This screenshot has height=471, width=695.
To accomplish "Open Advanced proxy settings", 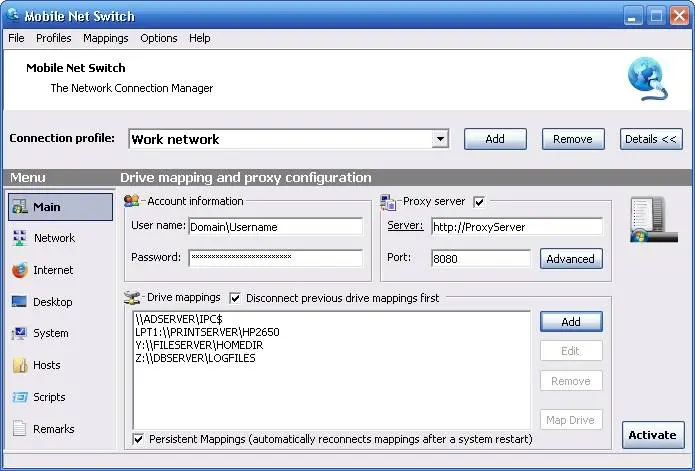I will [571, 259].
